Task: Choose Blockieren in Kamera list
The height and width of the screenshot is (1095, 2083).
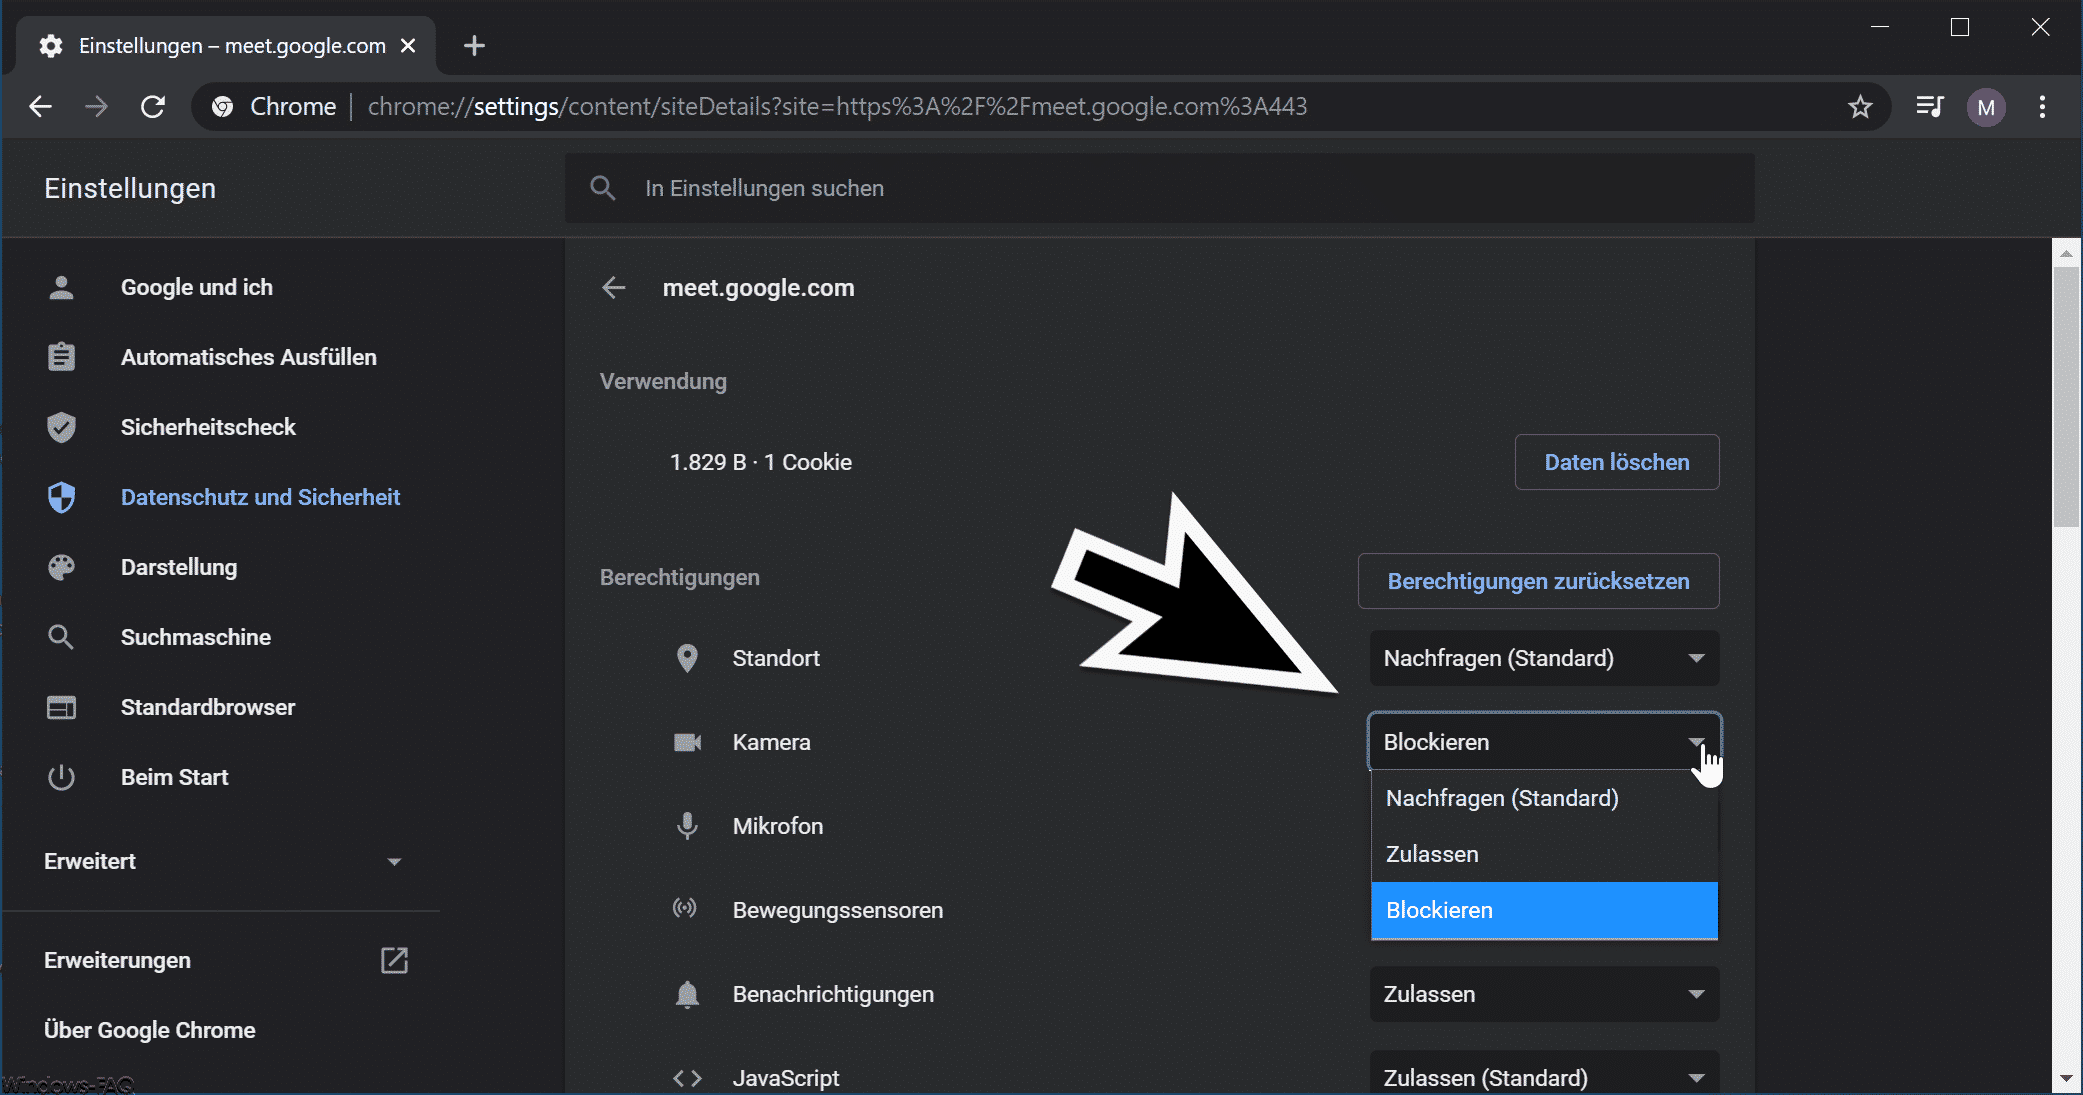Action: pyautogui.click(x=1544, y=910)
